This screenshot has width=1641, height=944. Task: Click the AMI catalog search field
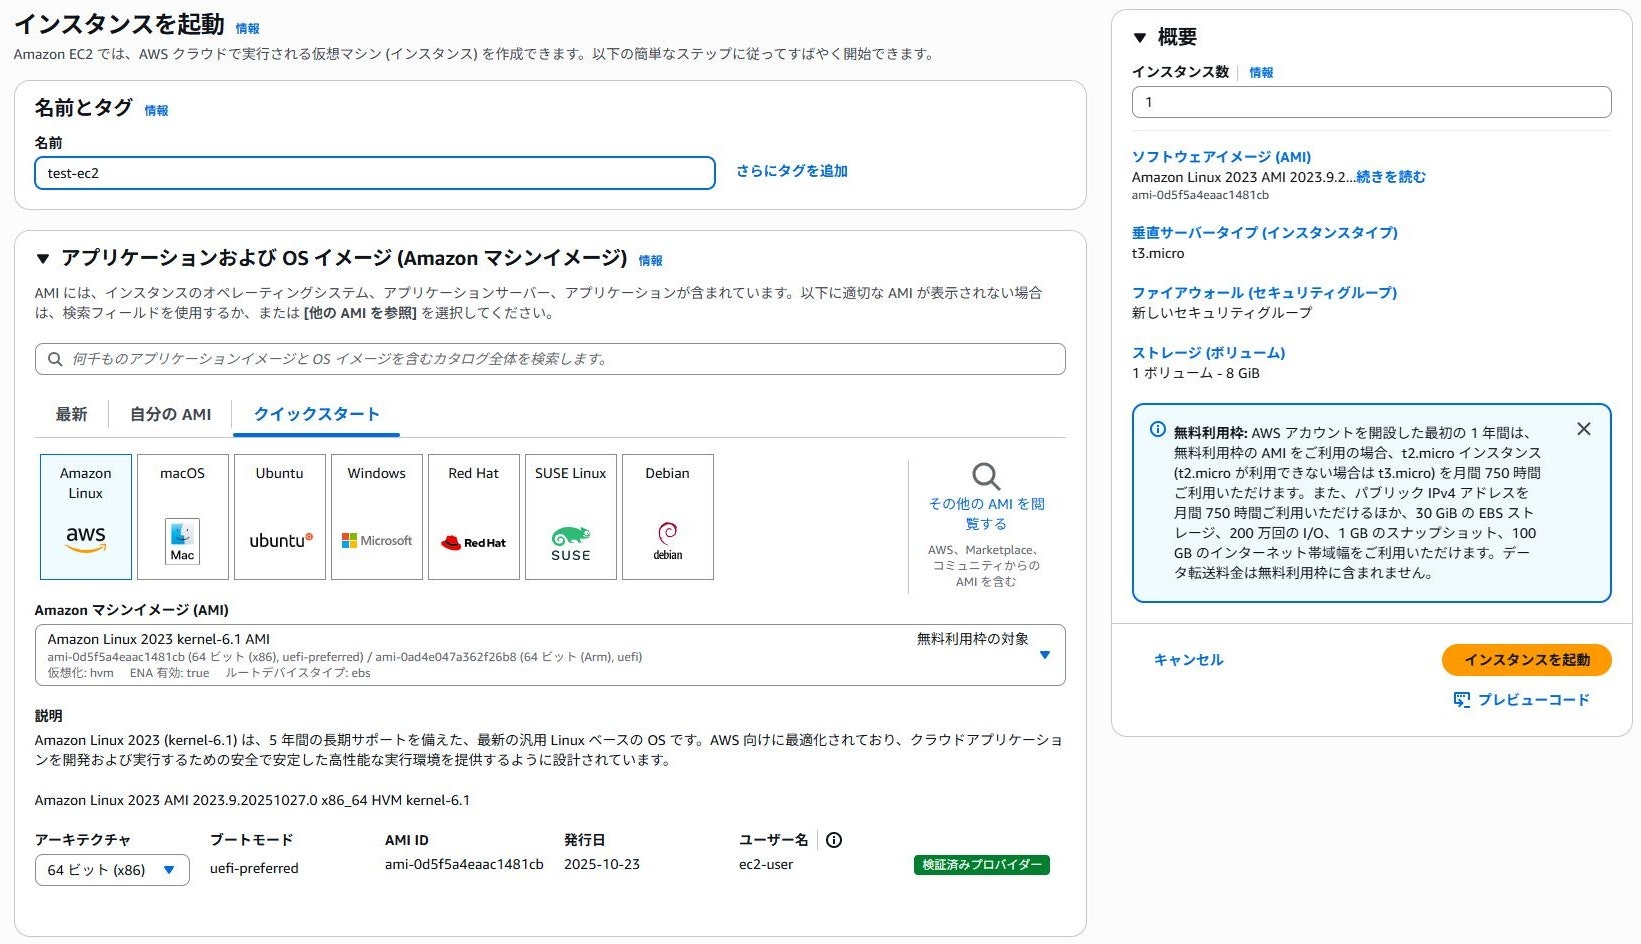[x=550, y=359]
